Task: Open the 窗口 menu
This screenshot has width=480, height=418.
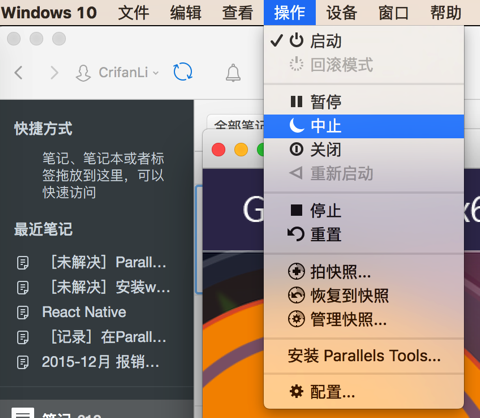Action: point(393,13)
